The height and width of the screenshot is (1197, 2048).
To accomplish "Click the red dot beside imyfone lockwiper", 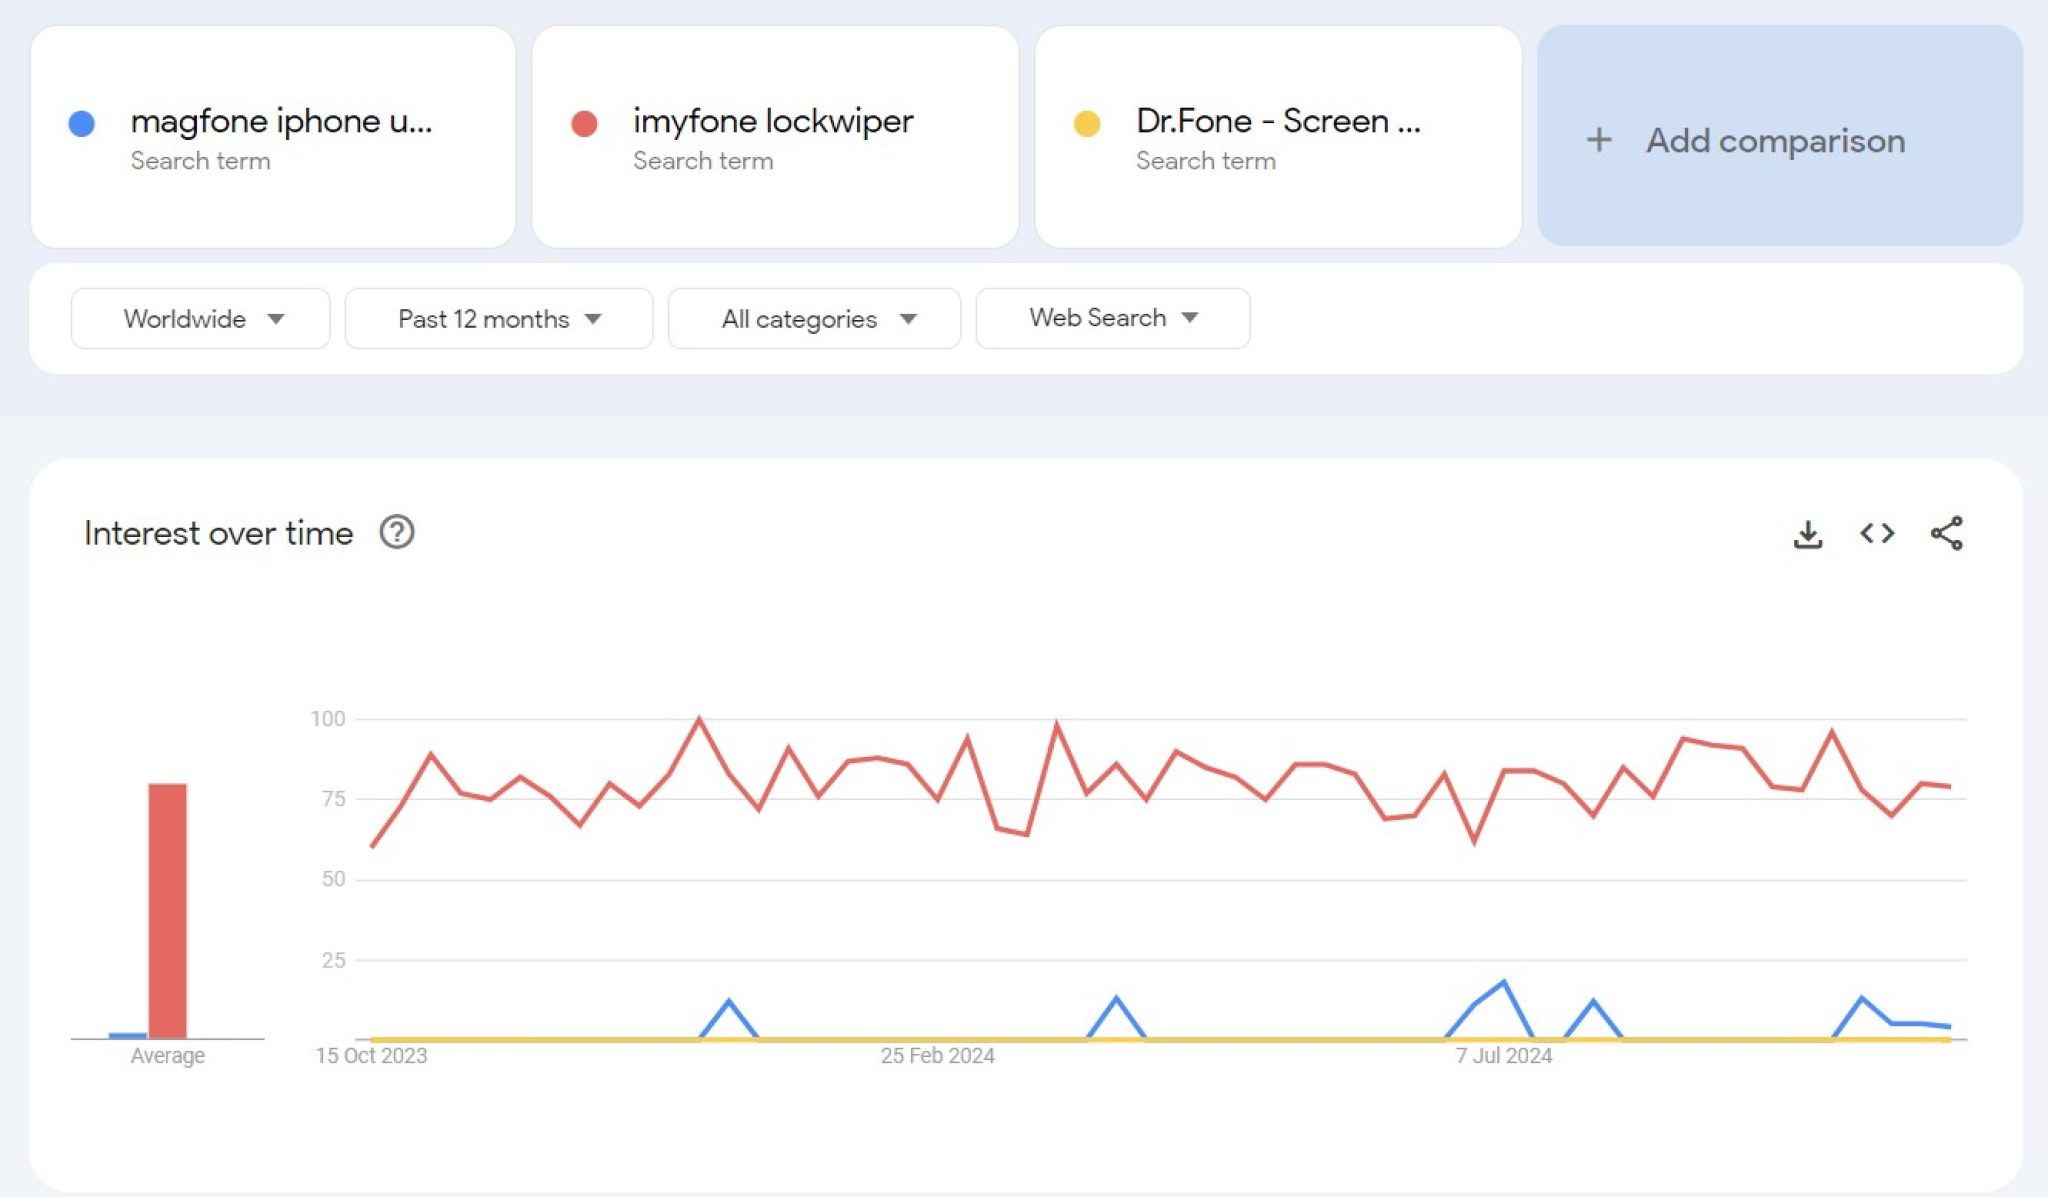I will pos(584,124).
